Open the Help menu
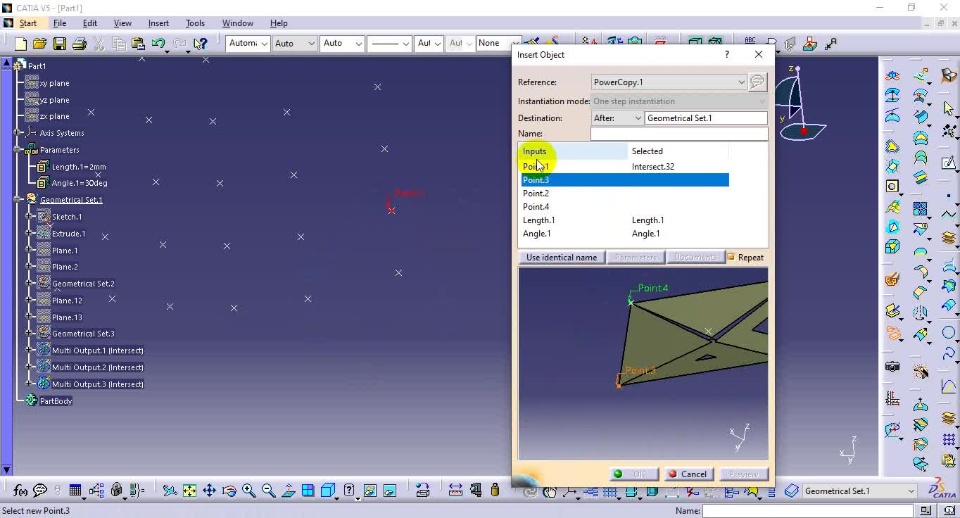This screenshot has width=960, height=518. click(279, 23)
